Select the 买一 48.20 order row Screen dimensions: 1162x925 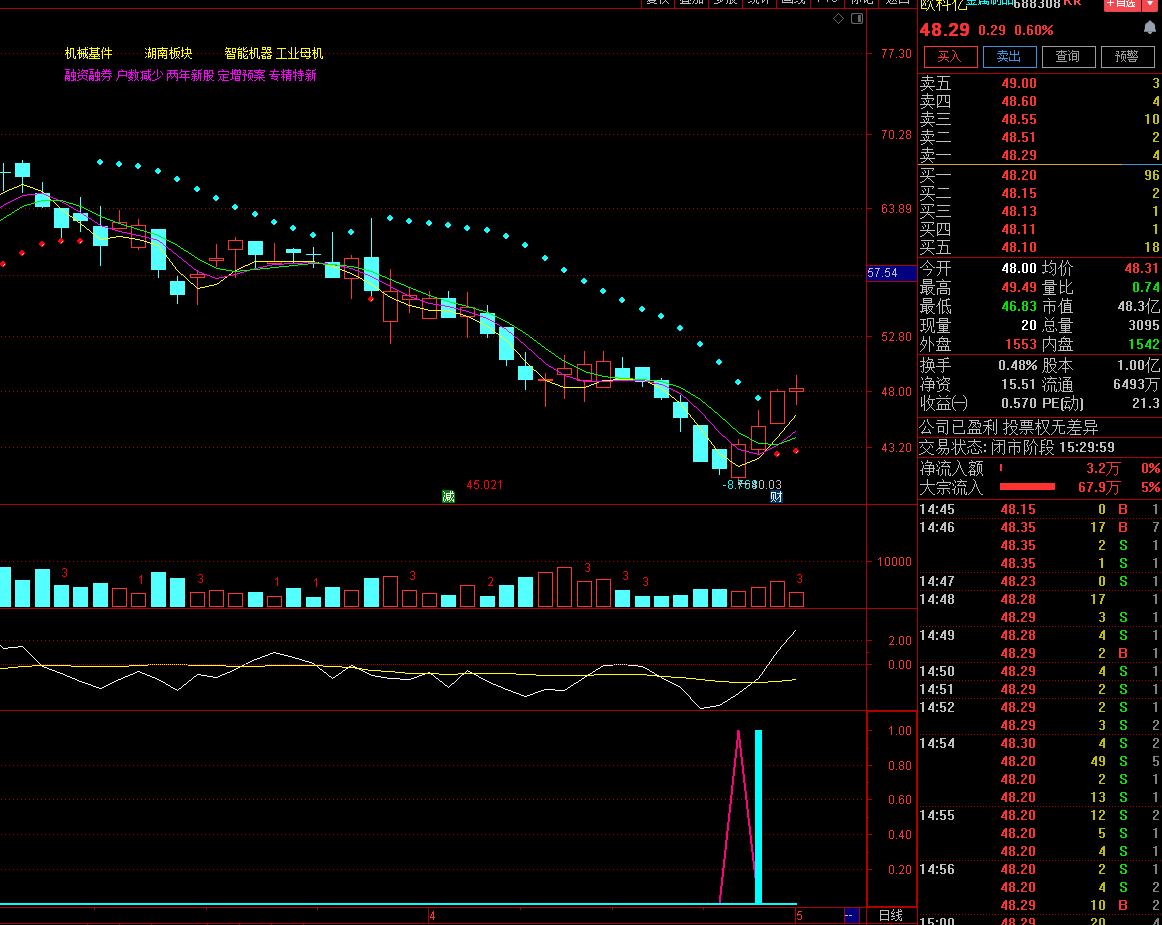(x=1040, y=176)
